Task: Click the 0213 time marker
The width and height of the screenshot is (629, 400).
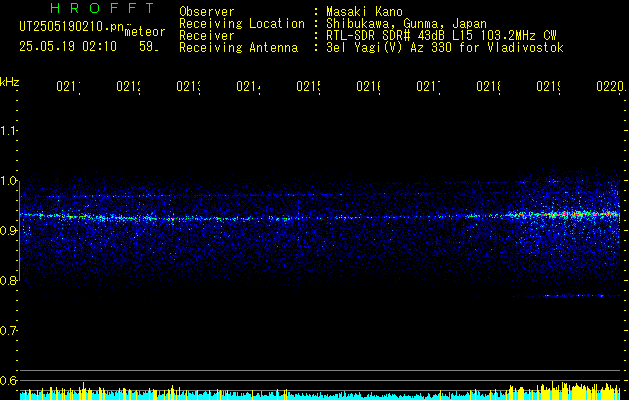Action: (x=189, y=87)
